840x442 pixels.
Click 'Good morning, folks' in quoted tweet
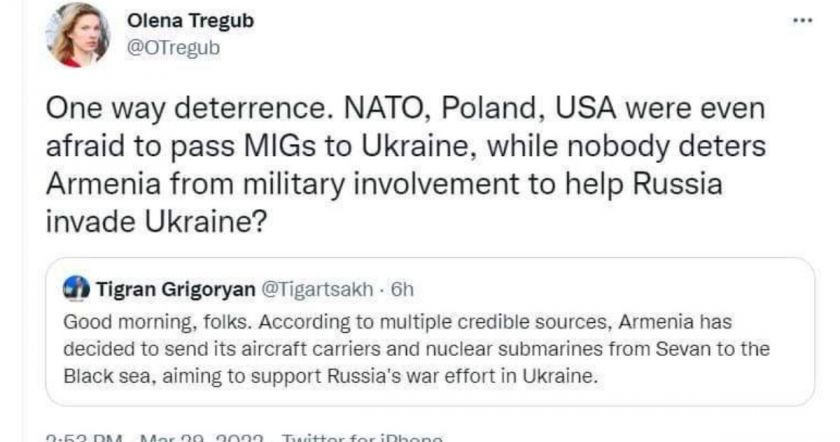pos(135,323)
